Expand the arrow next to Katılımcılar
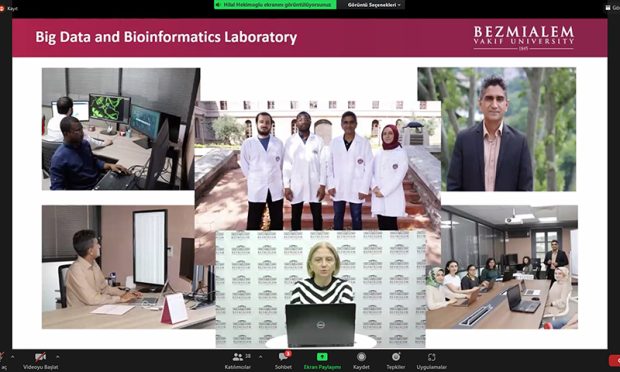Screen dimensions: 620x372 (x=261, y=357)
